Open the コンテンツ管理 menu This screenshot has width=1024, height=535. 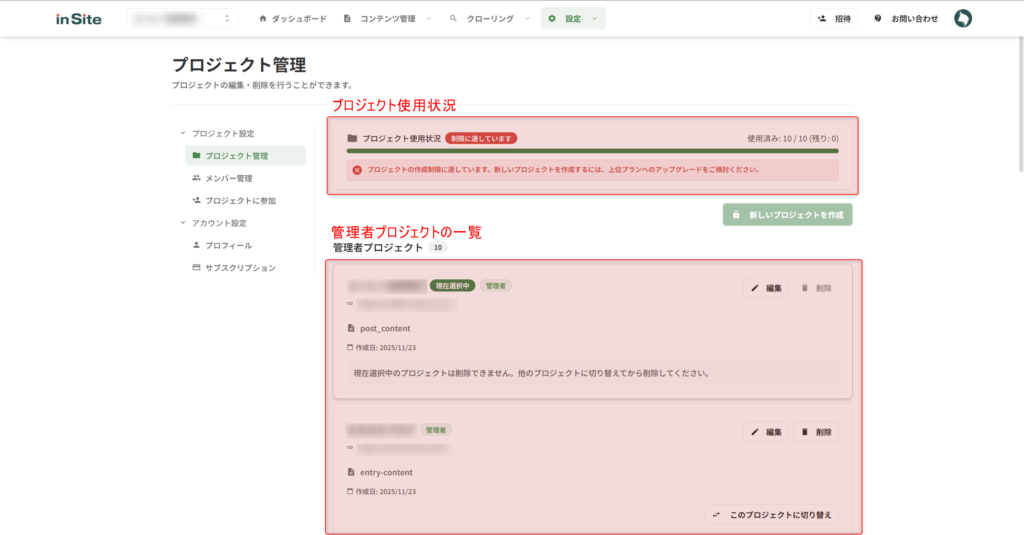click(387, 19)
